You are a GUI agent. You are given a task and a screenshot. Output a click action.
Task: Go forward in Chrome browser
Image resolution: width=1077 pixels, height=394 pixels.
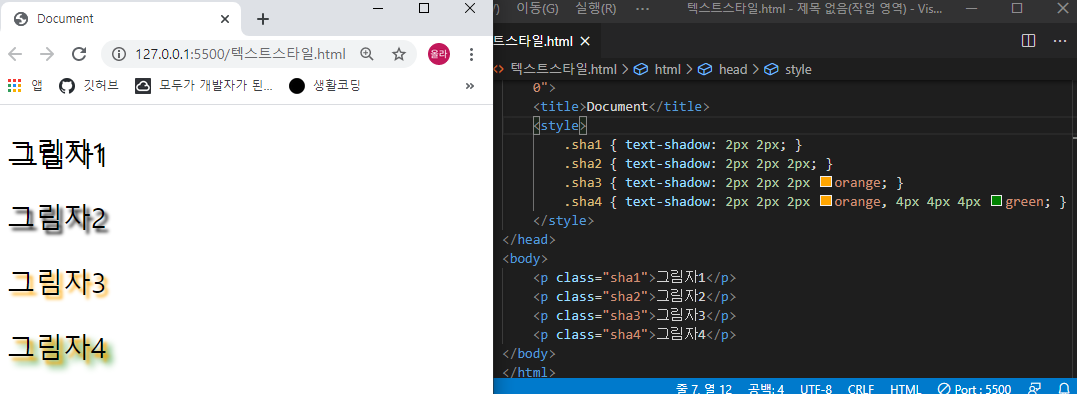tap(47, 54)
